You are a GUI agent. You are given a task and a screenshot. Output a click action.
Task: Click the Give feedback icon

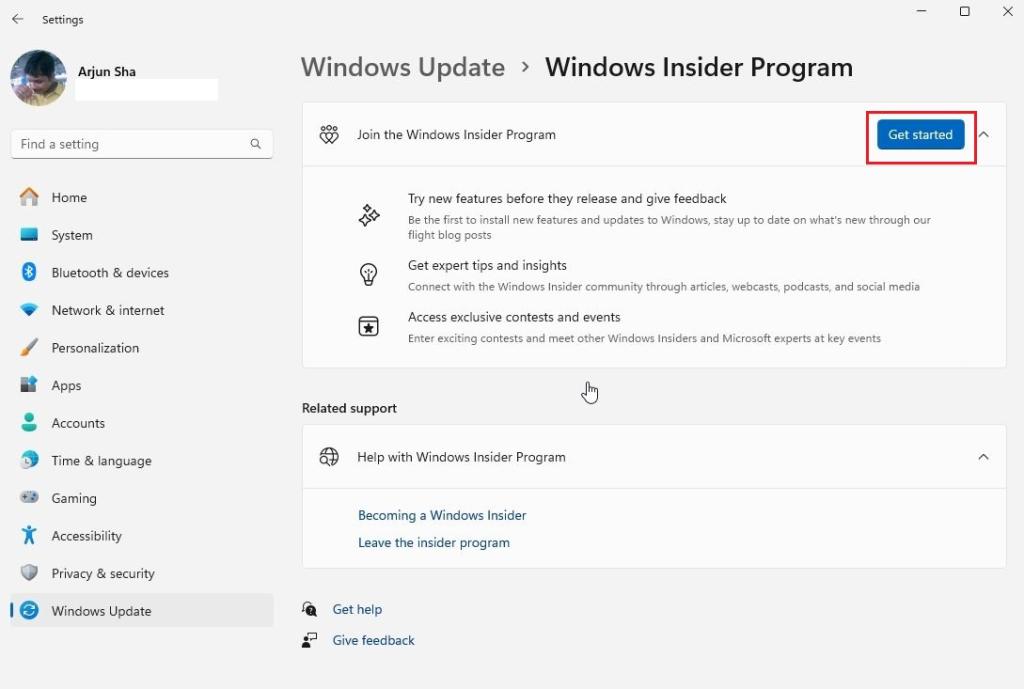[x=310, y=640]
